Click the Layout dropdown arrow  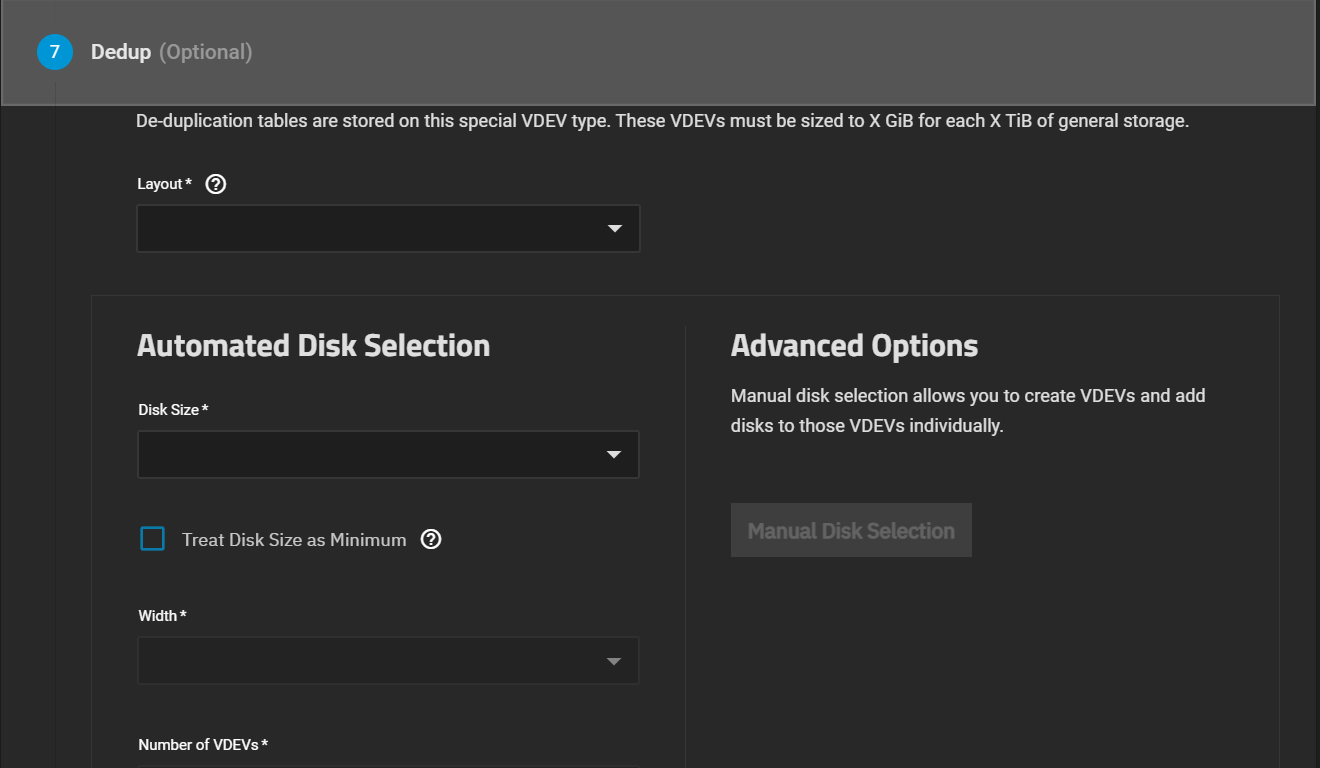615,229
